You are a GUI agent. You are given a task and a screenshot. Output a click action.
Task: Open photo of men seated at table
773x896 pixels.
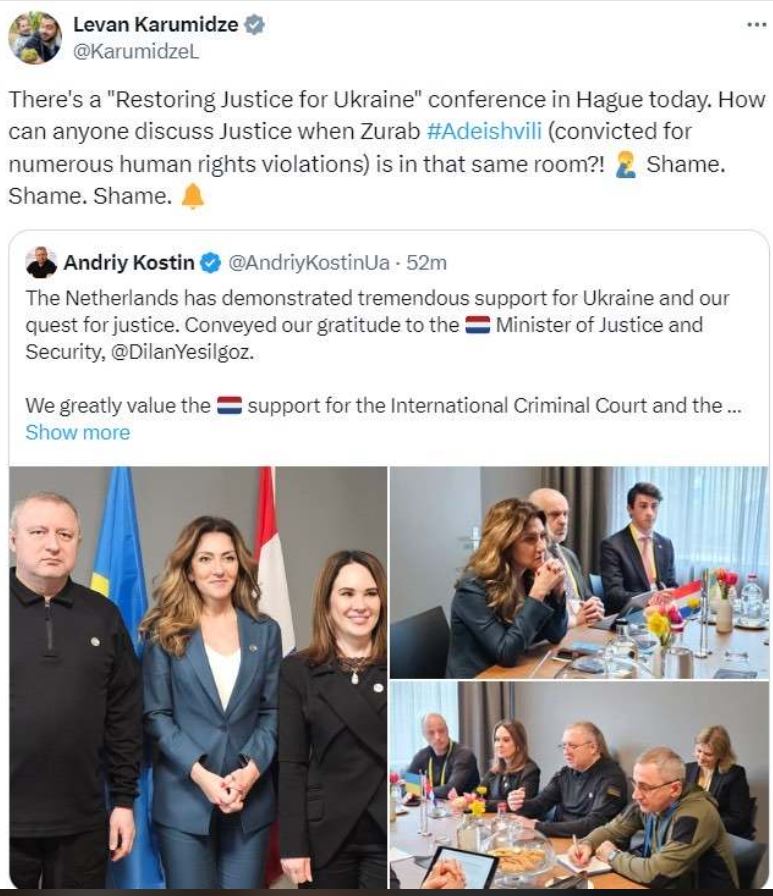click(579, 785)
